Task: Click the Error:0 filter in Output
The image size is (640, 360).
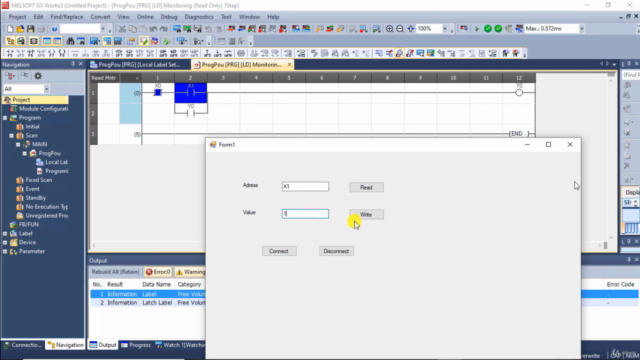Action: (158, 272)
